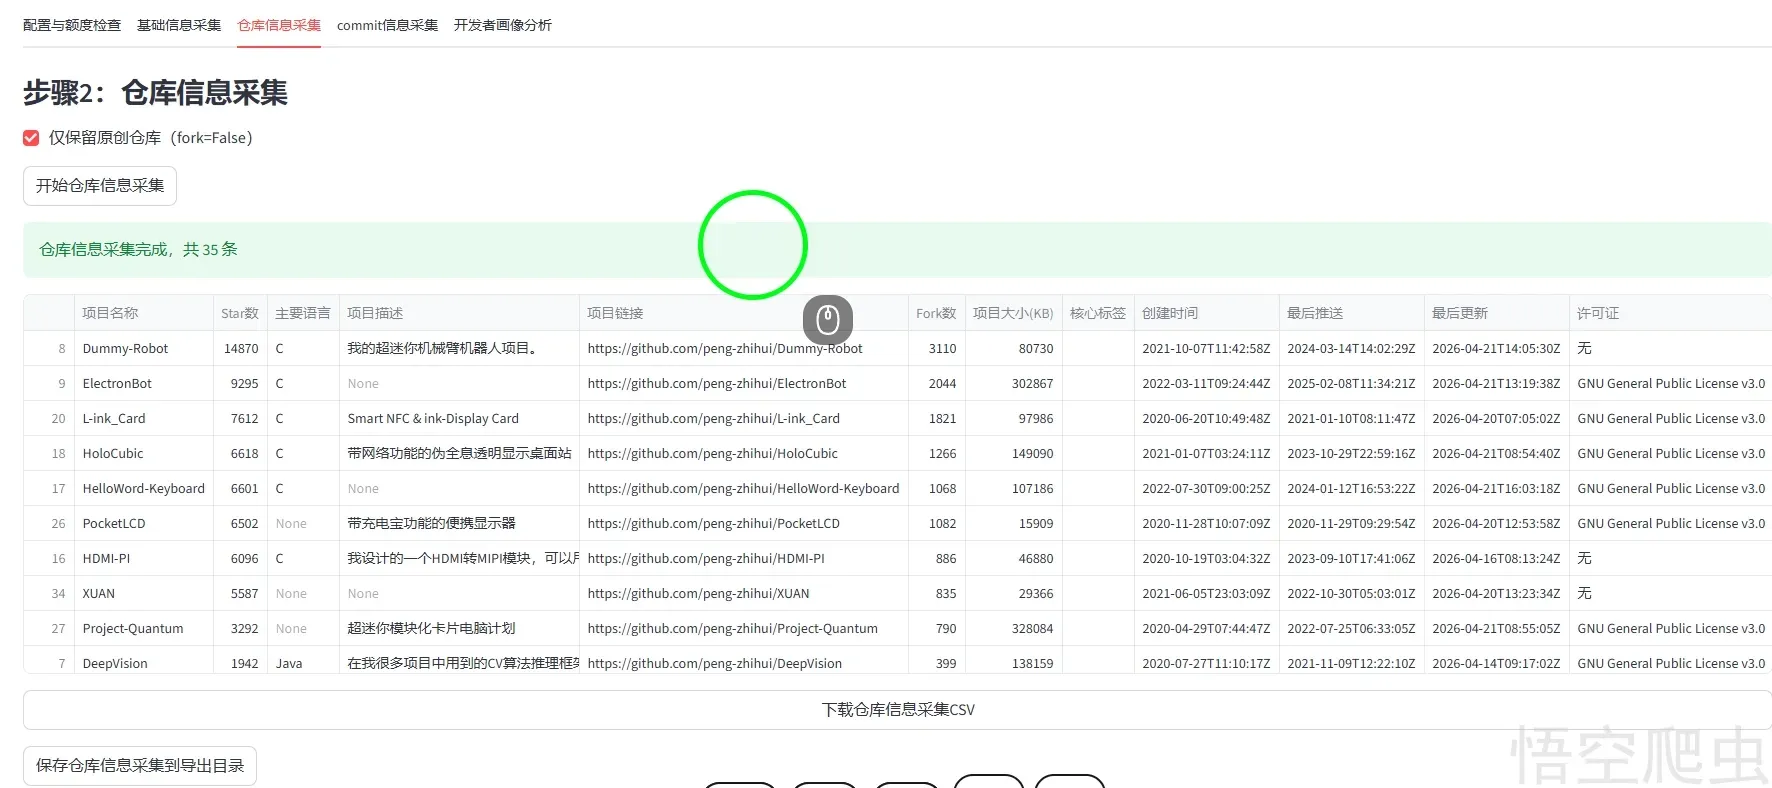
Task: Open the Dummy-Robot GitHub link cell
Action: coord(725,349)
